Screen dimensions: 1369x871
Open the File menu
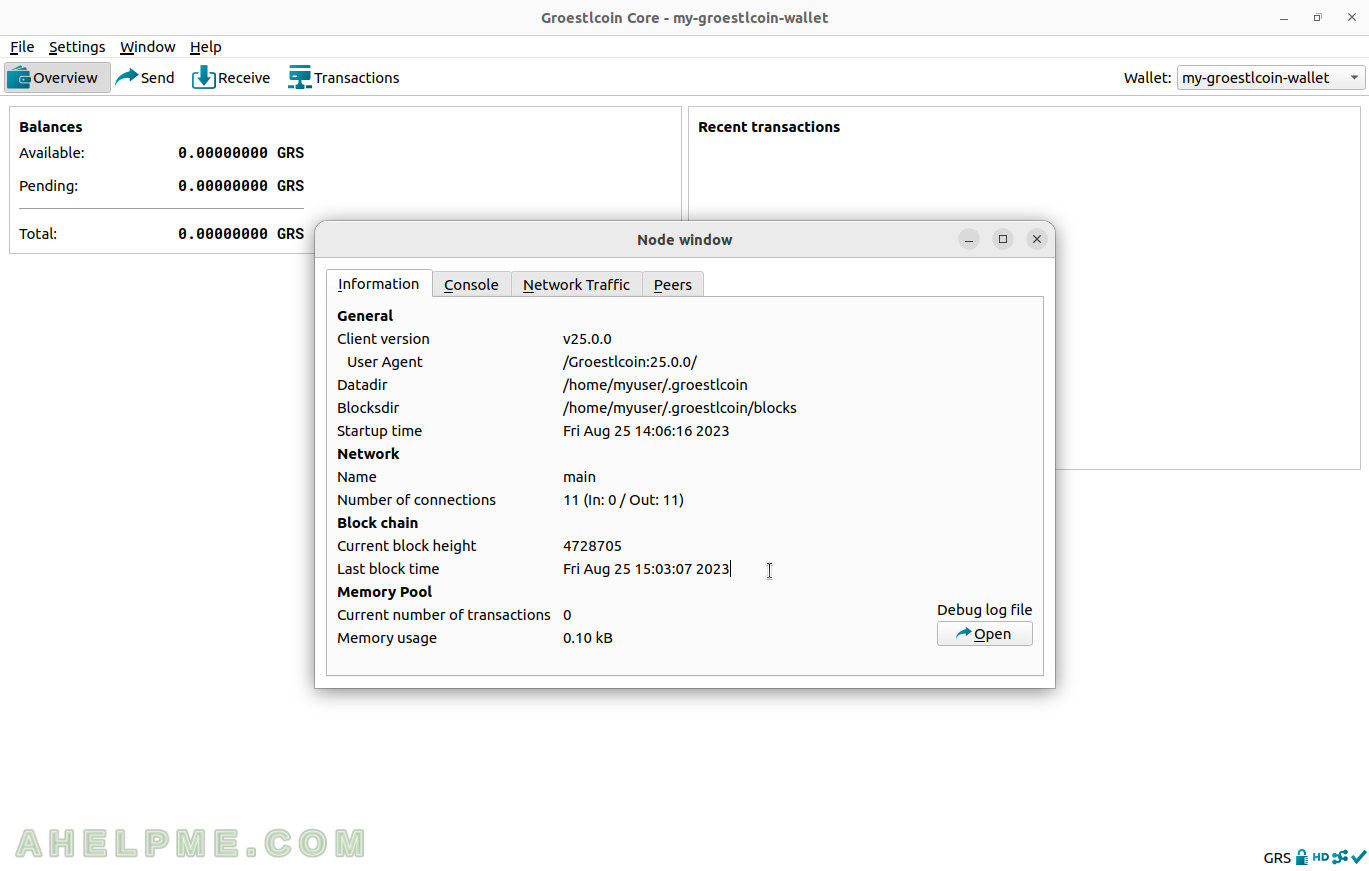pyautogui.click(x=22, y=47)
